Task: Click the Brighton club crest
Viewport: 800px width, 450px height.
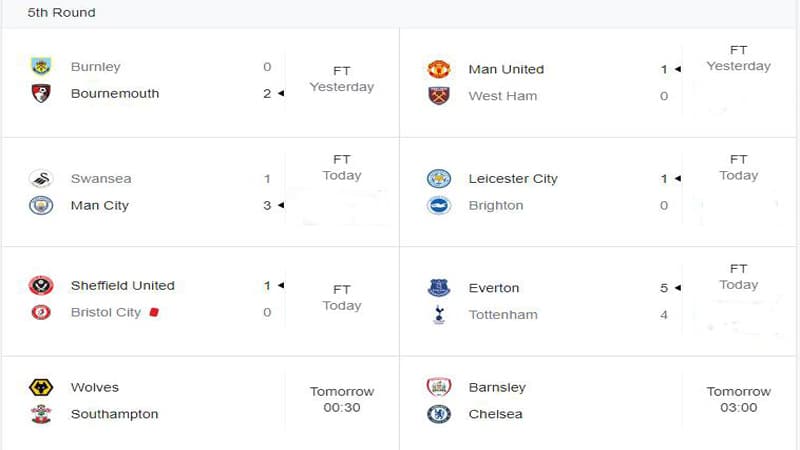Action: [x=438, y=205]
